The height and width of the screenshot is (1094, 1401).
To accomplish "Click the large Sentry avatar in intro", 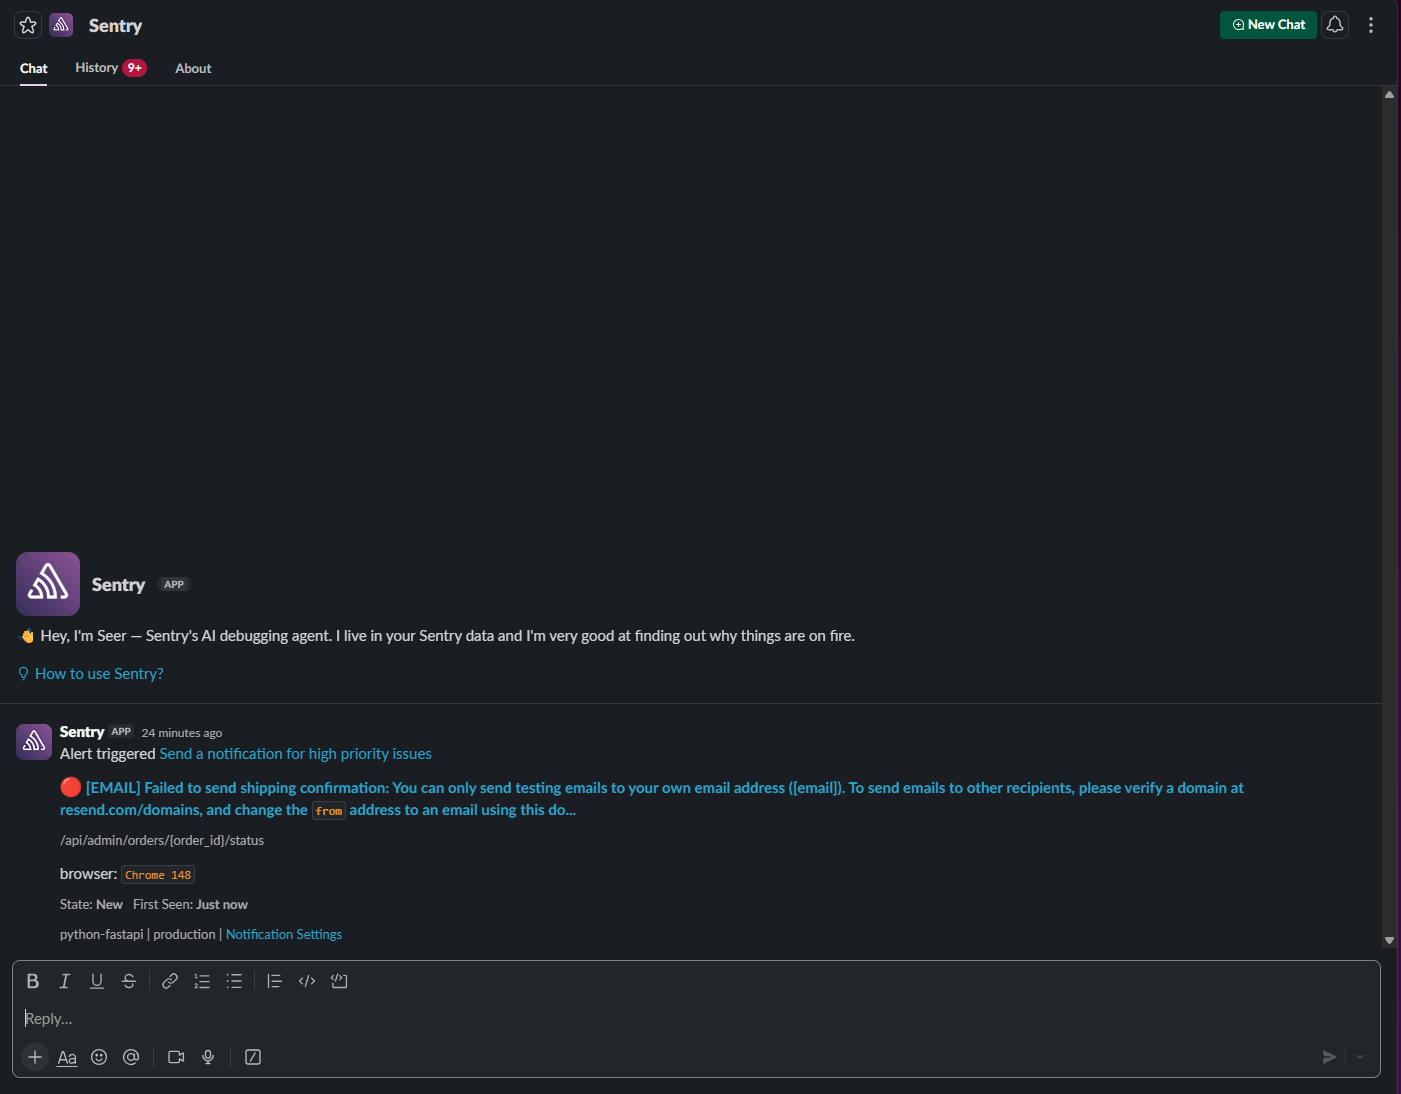I will 48,584.
